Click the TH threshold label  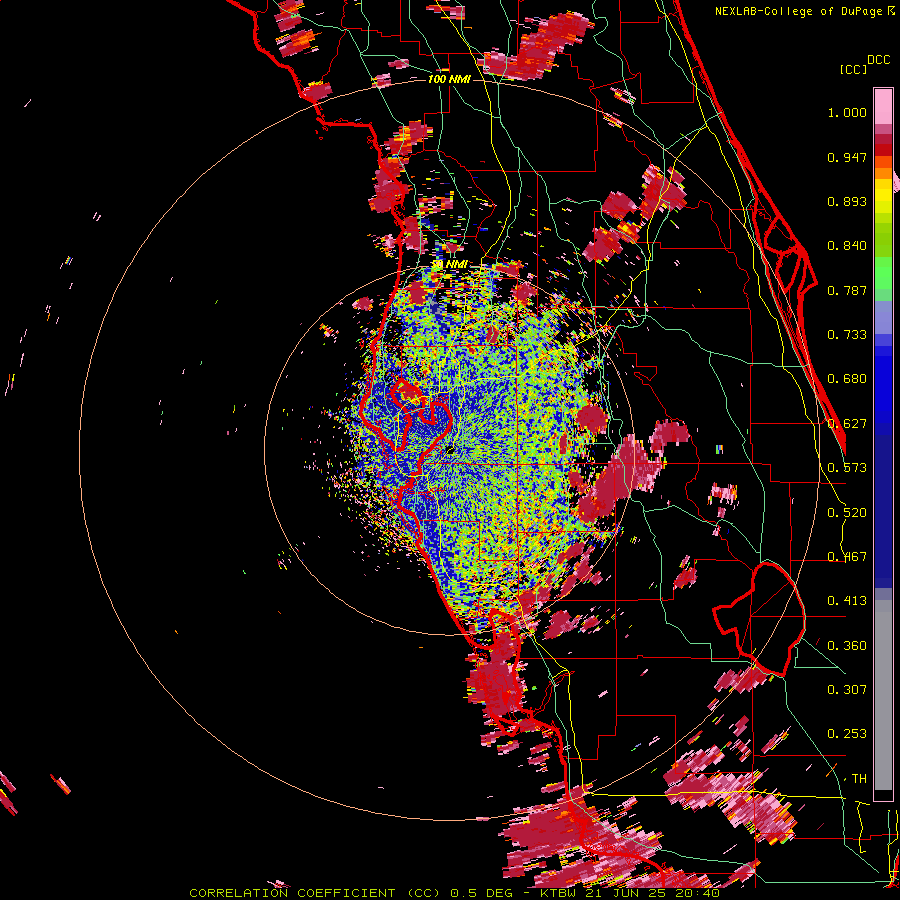[x=859, y=779]
